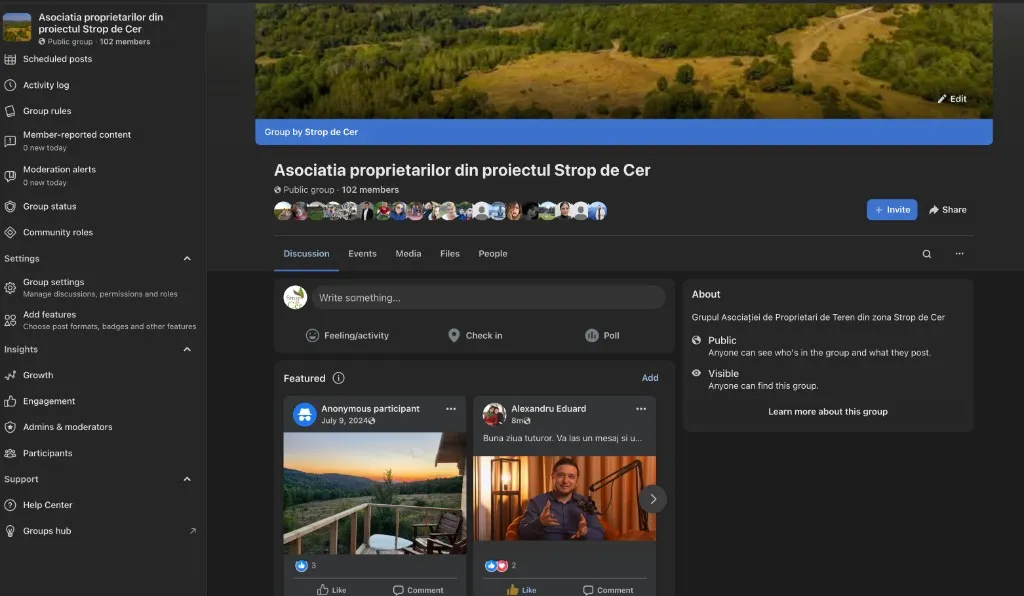Open Learn more about this group

pos(827,412)
